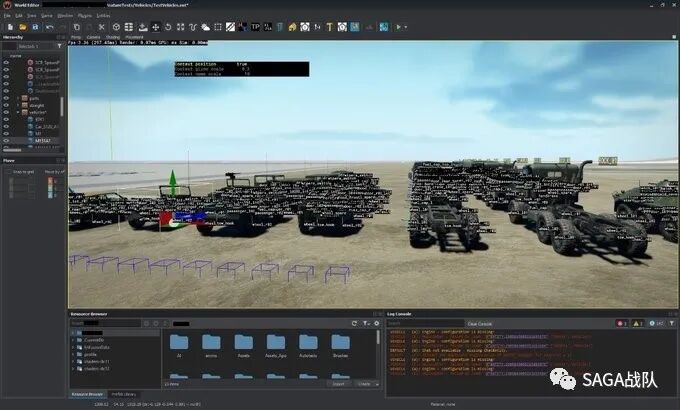Image resolution: width=680 pixels, height=410 pixels.
Task: Click the yellow house toolbar icon
Action: (292, 27)
